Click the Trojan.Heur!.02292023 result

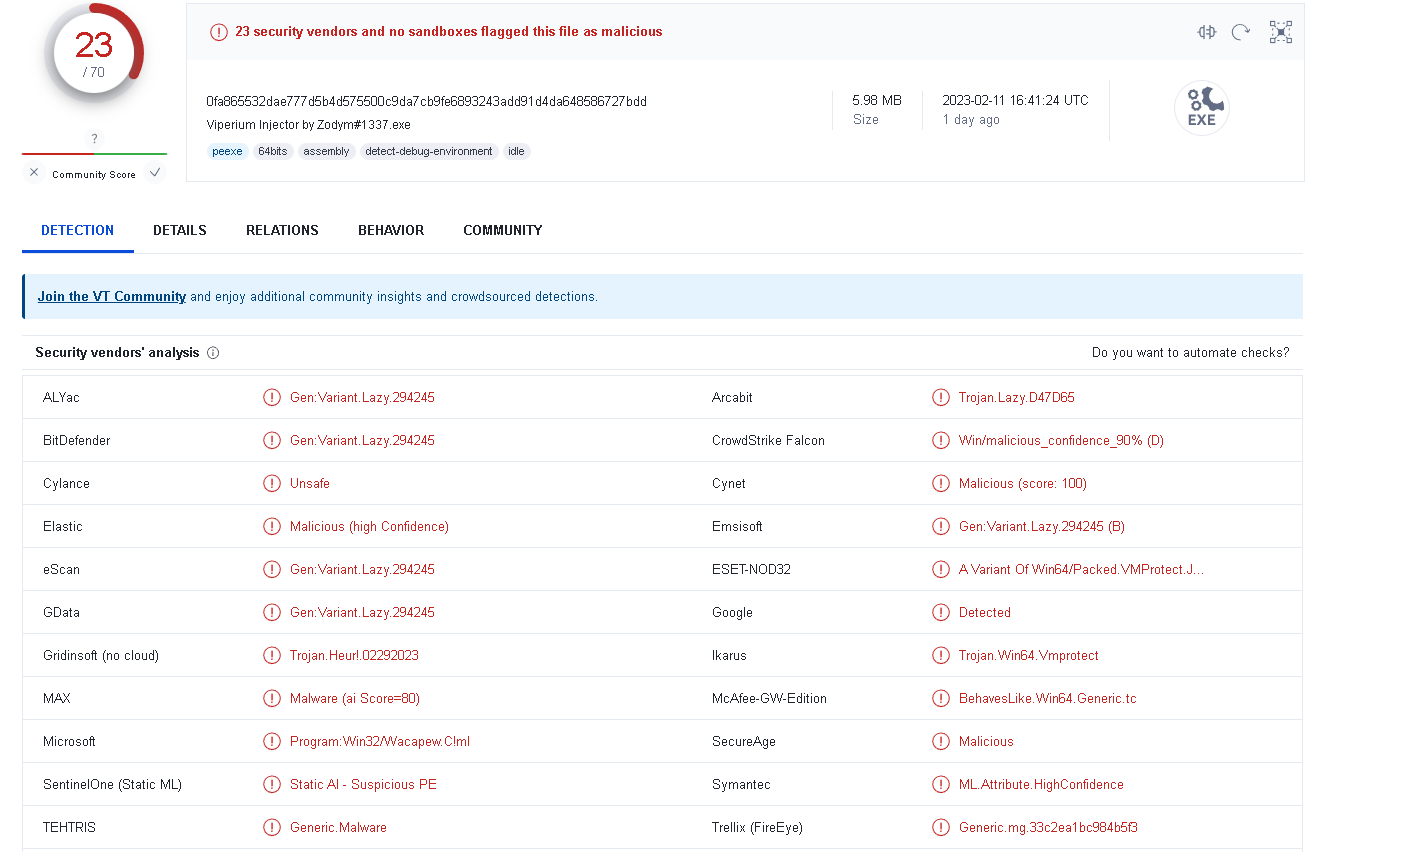coord(354,655)
